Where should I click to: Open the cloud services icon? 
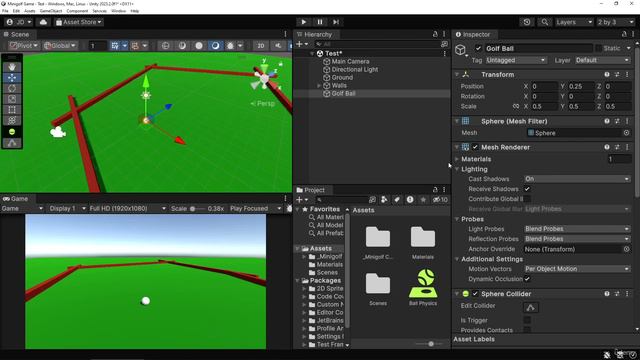pyautogui.click(x=43, y=22)
